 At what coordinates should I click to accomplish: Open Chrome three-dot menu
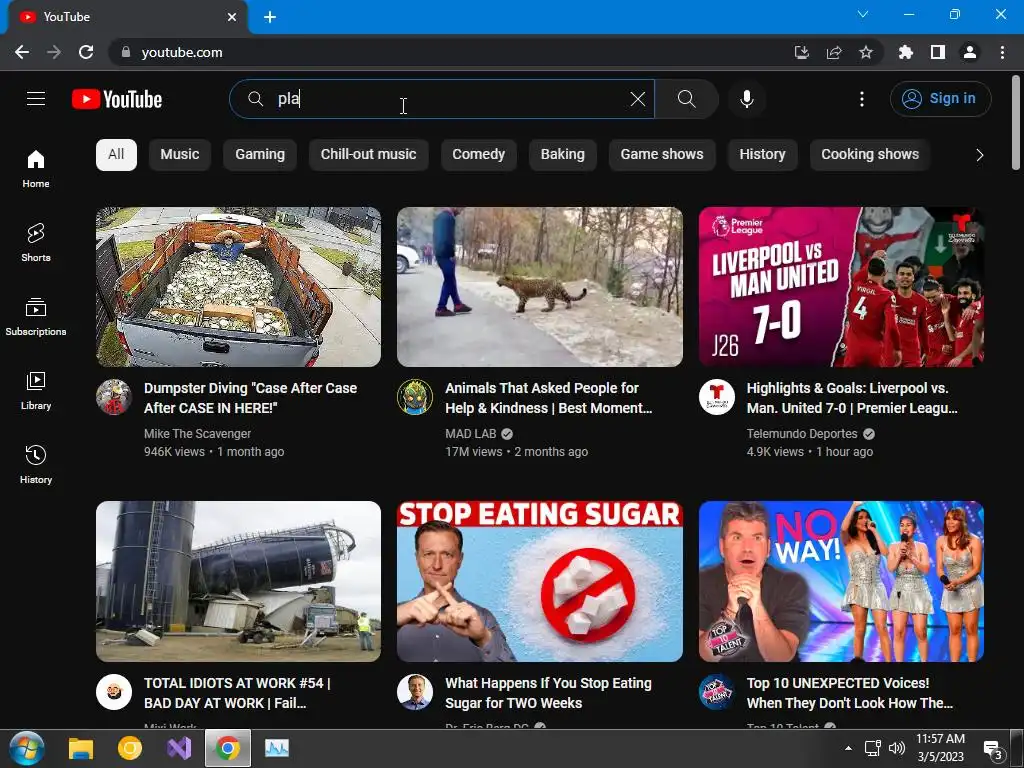(1002, 52)
